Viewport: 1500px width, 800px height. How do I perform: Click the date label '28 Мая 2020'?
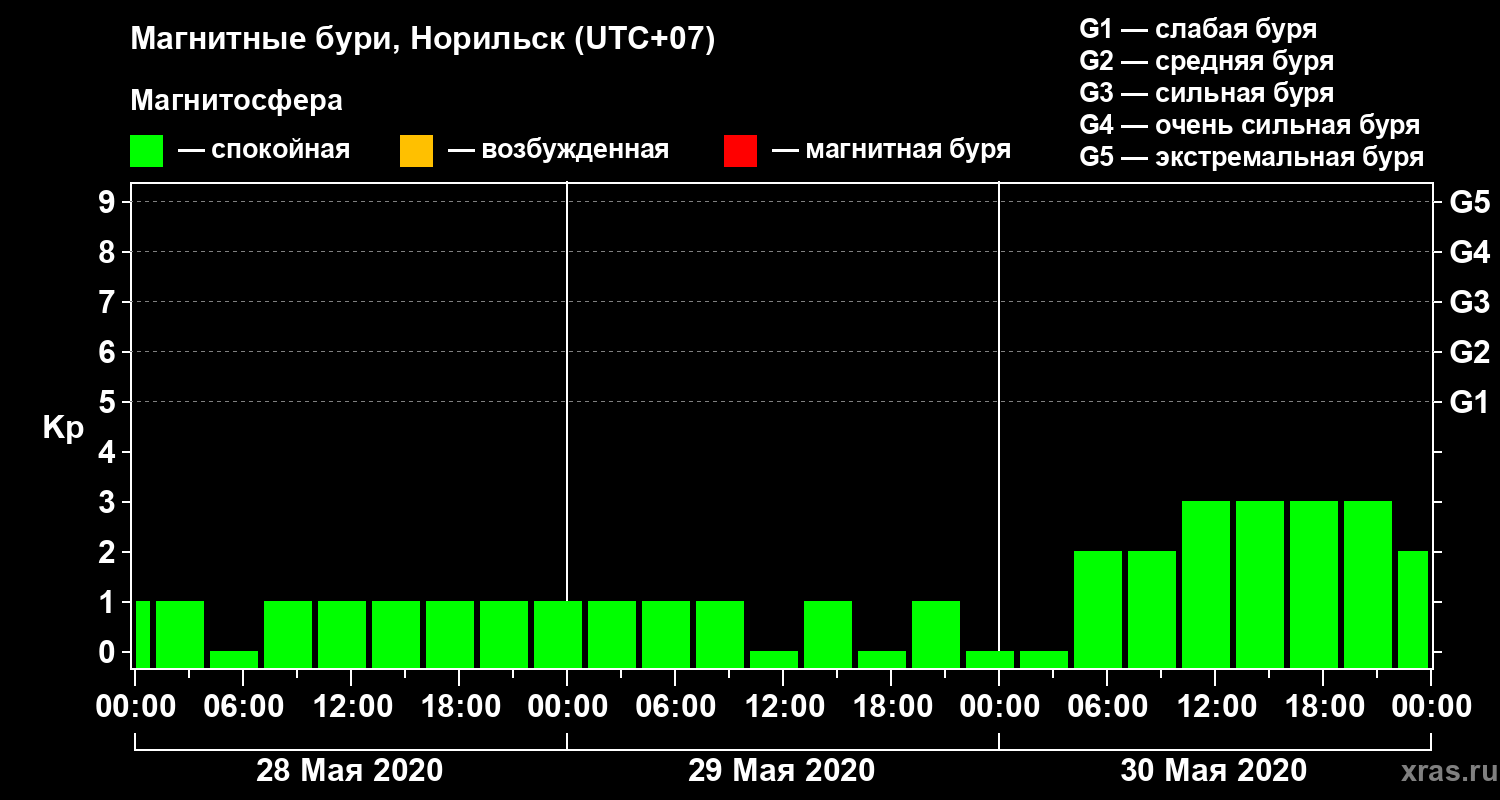tap(349, 770)
